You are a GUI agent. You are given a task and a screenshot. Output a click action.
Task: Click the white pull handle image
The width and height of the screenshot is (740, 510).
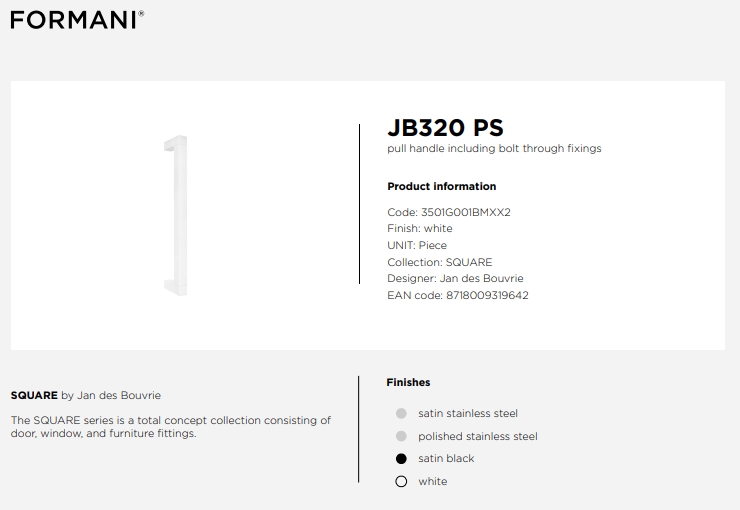[176, 216]
